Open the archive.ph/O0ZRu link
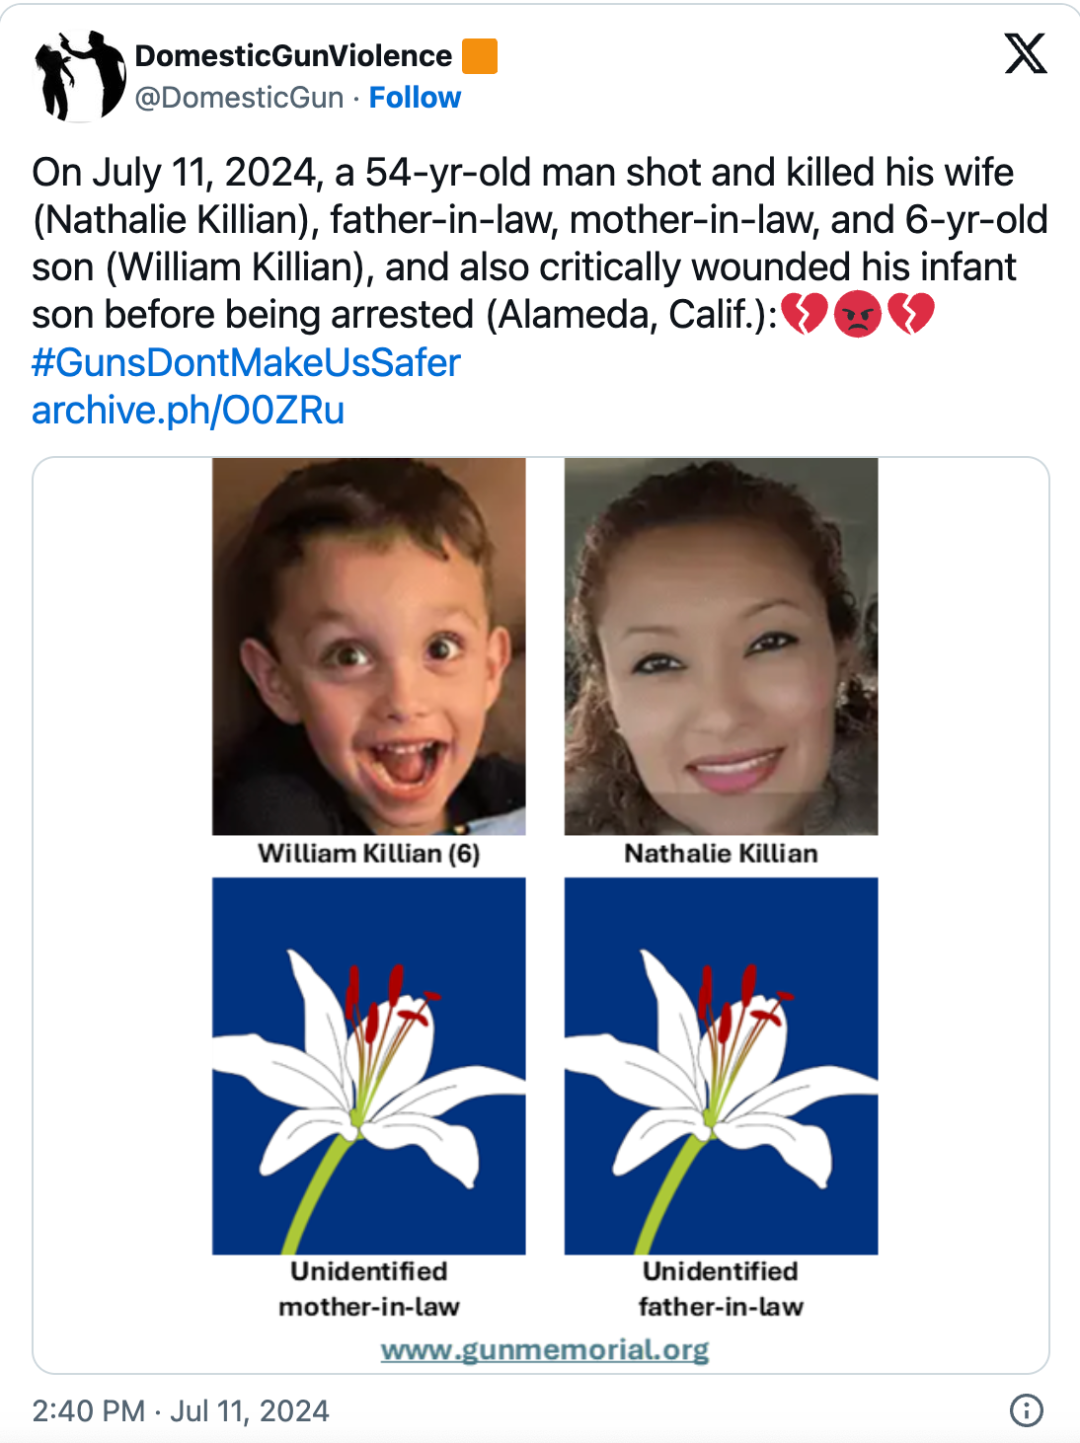The height and width of the screenshot is (1443, 1080). (x=188, y=411)
